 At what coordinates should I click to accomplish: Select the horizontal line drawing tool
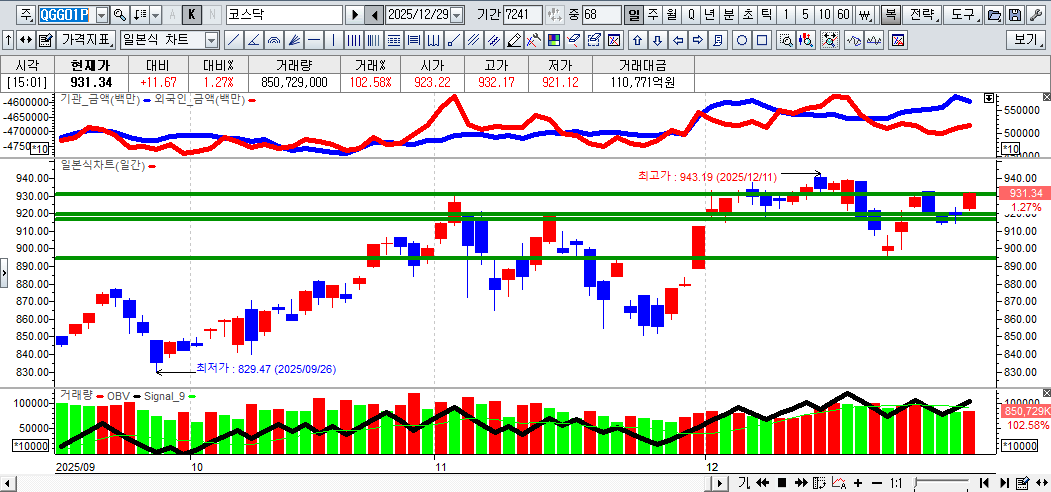pyautogui.click(x=313, y=41)
